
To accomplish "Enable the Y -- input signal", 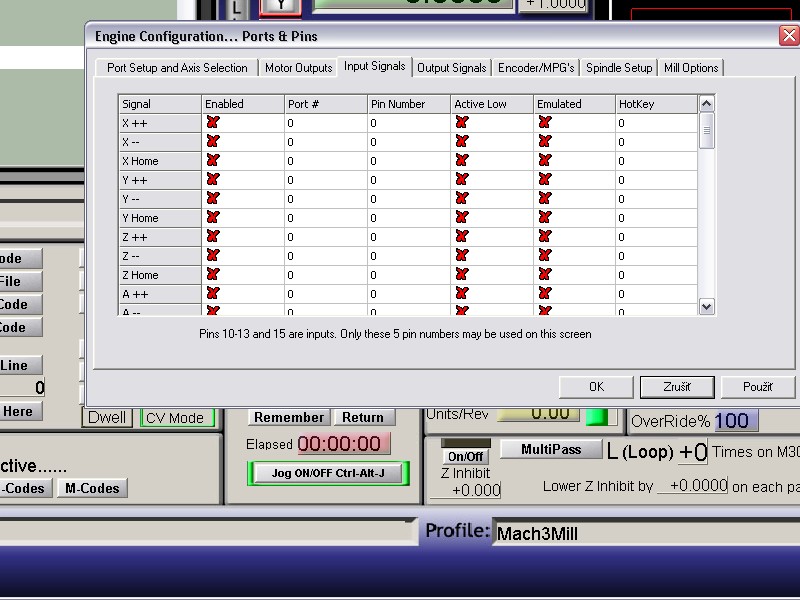I will (x=212, y=199).
